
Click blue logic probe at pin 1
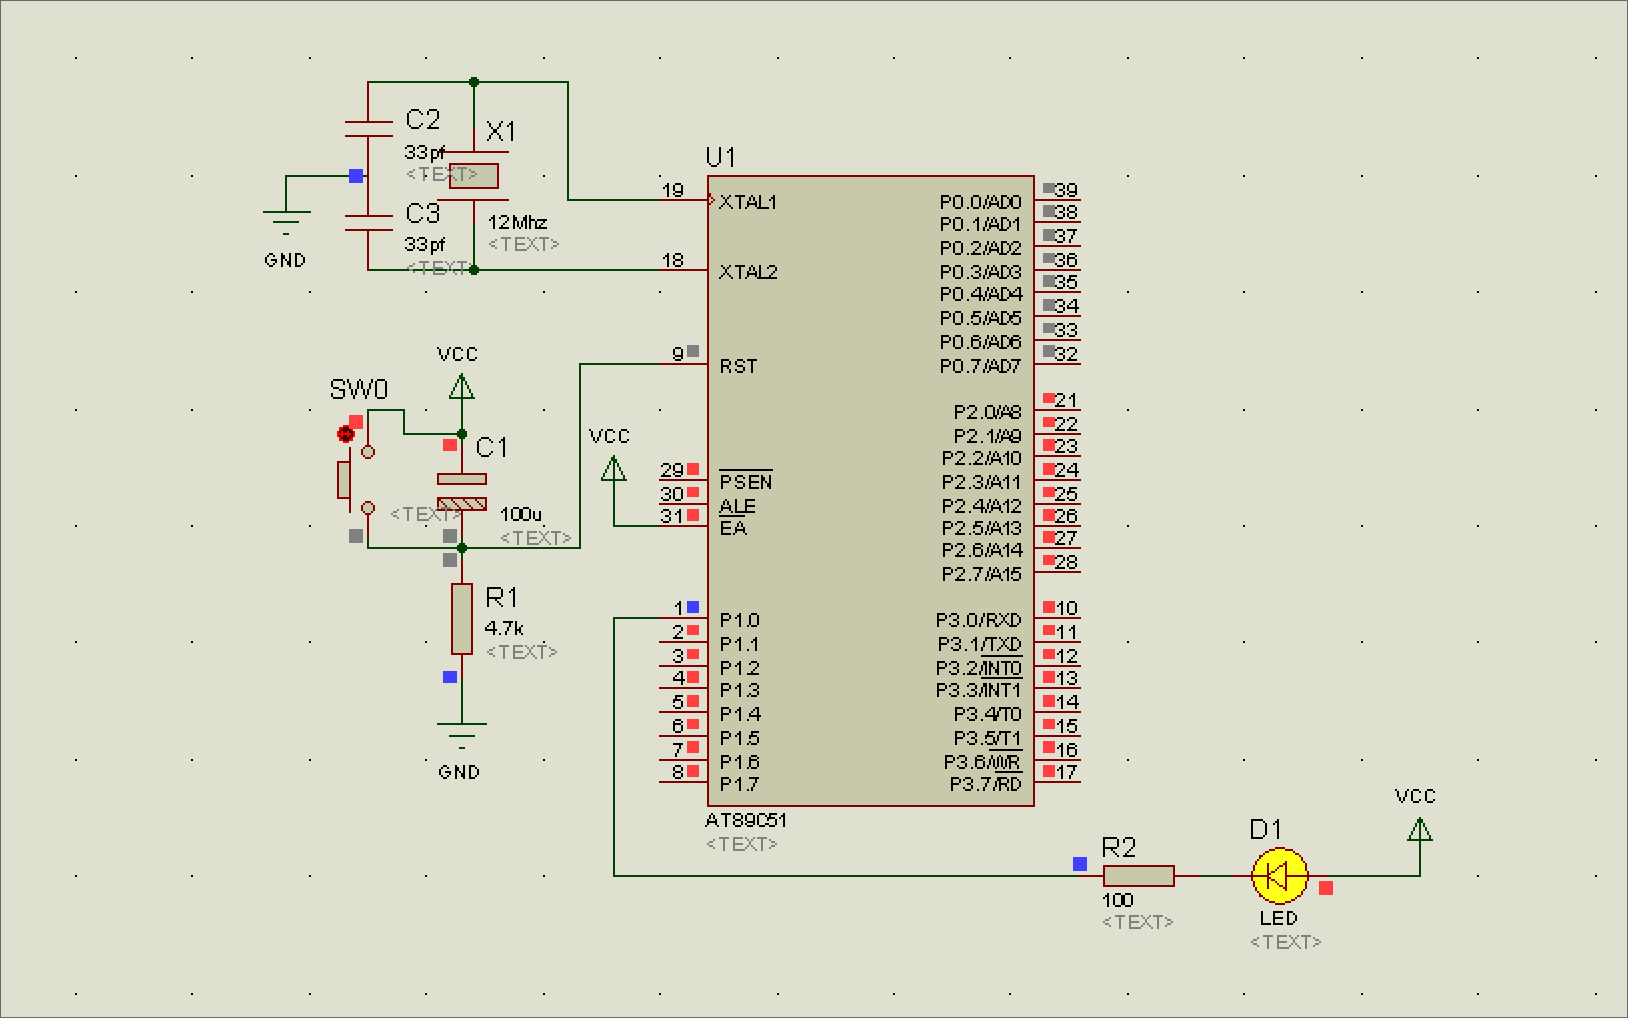tap(693, 607)
